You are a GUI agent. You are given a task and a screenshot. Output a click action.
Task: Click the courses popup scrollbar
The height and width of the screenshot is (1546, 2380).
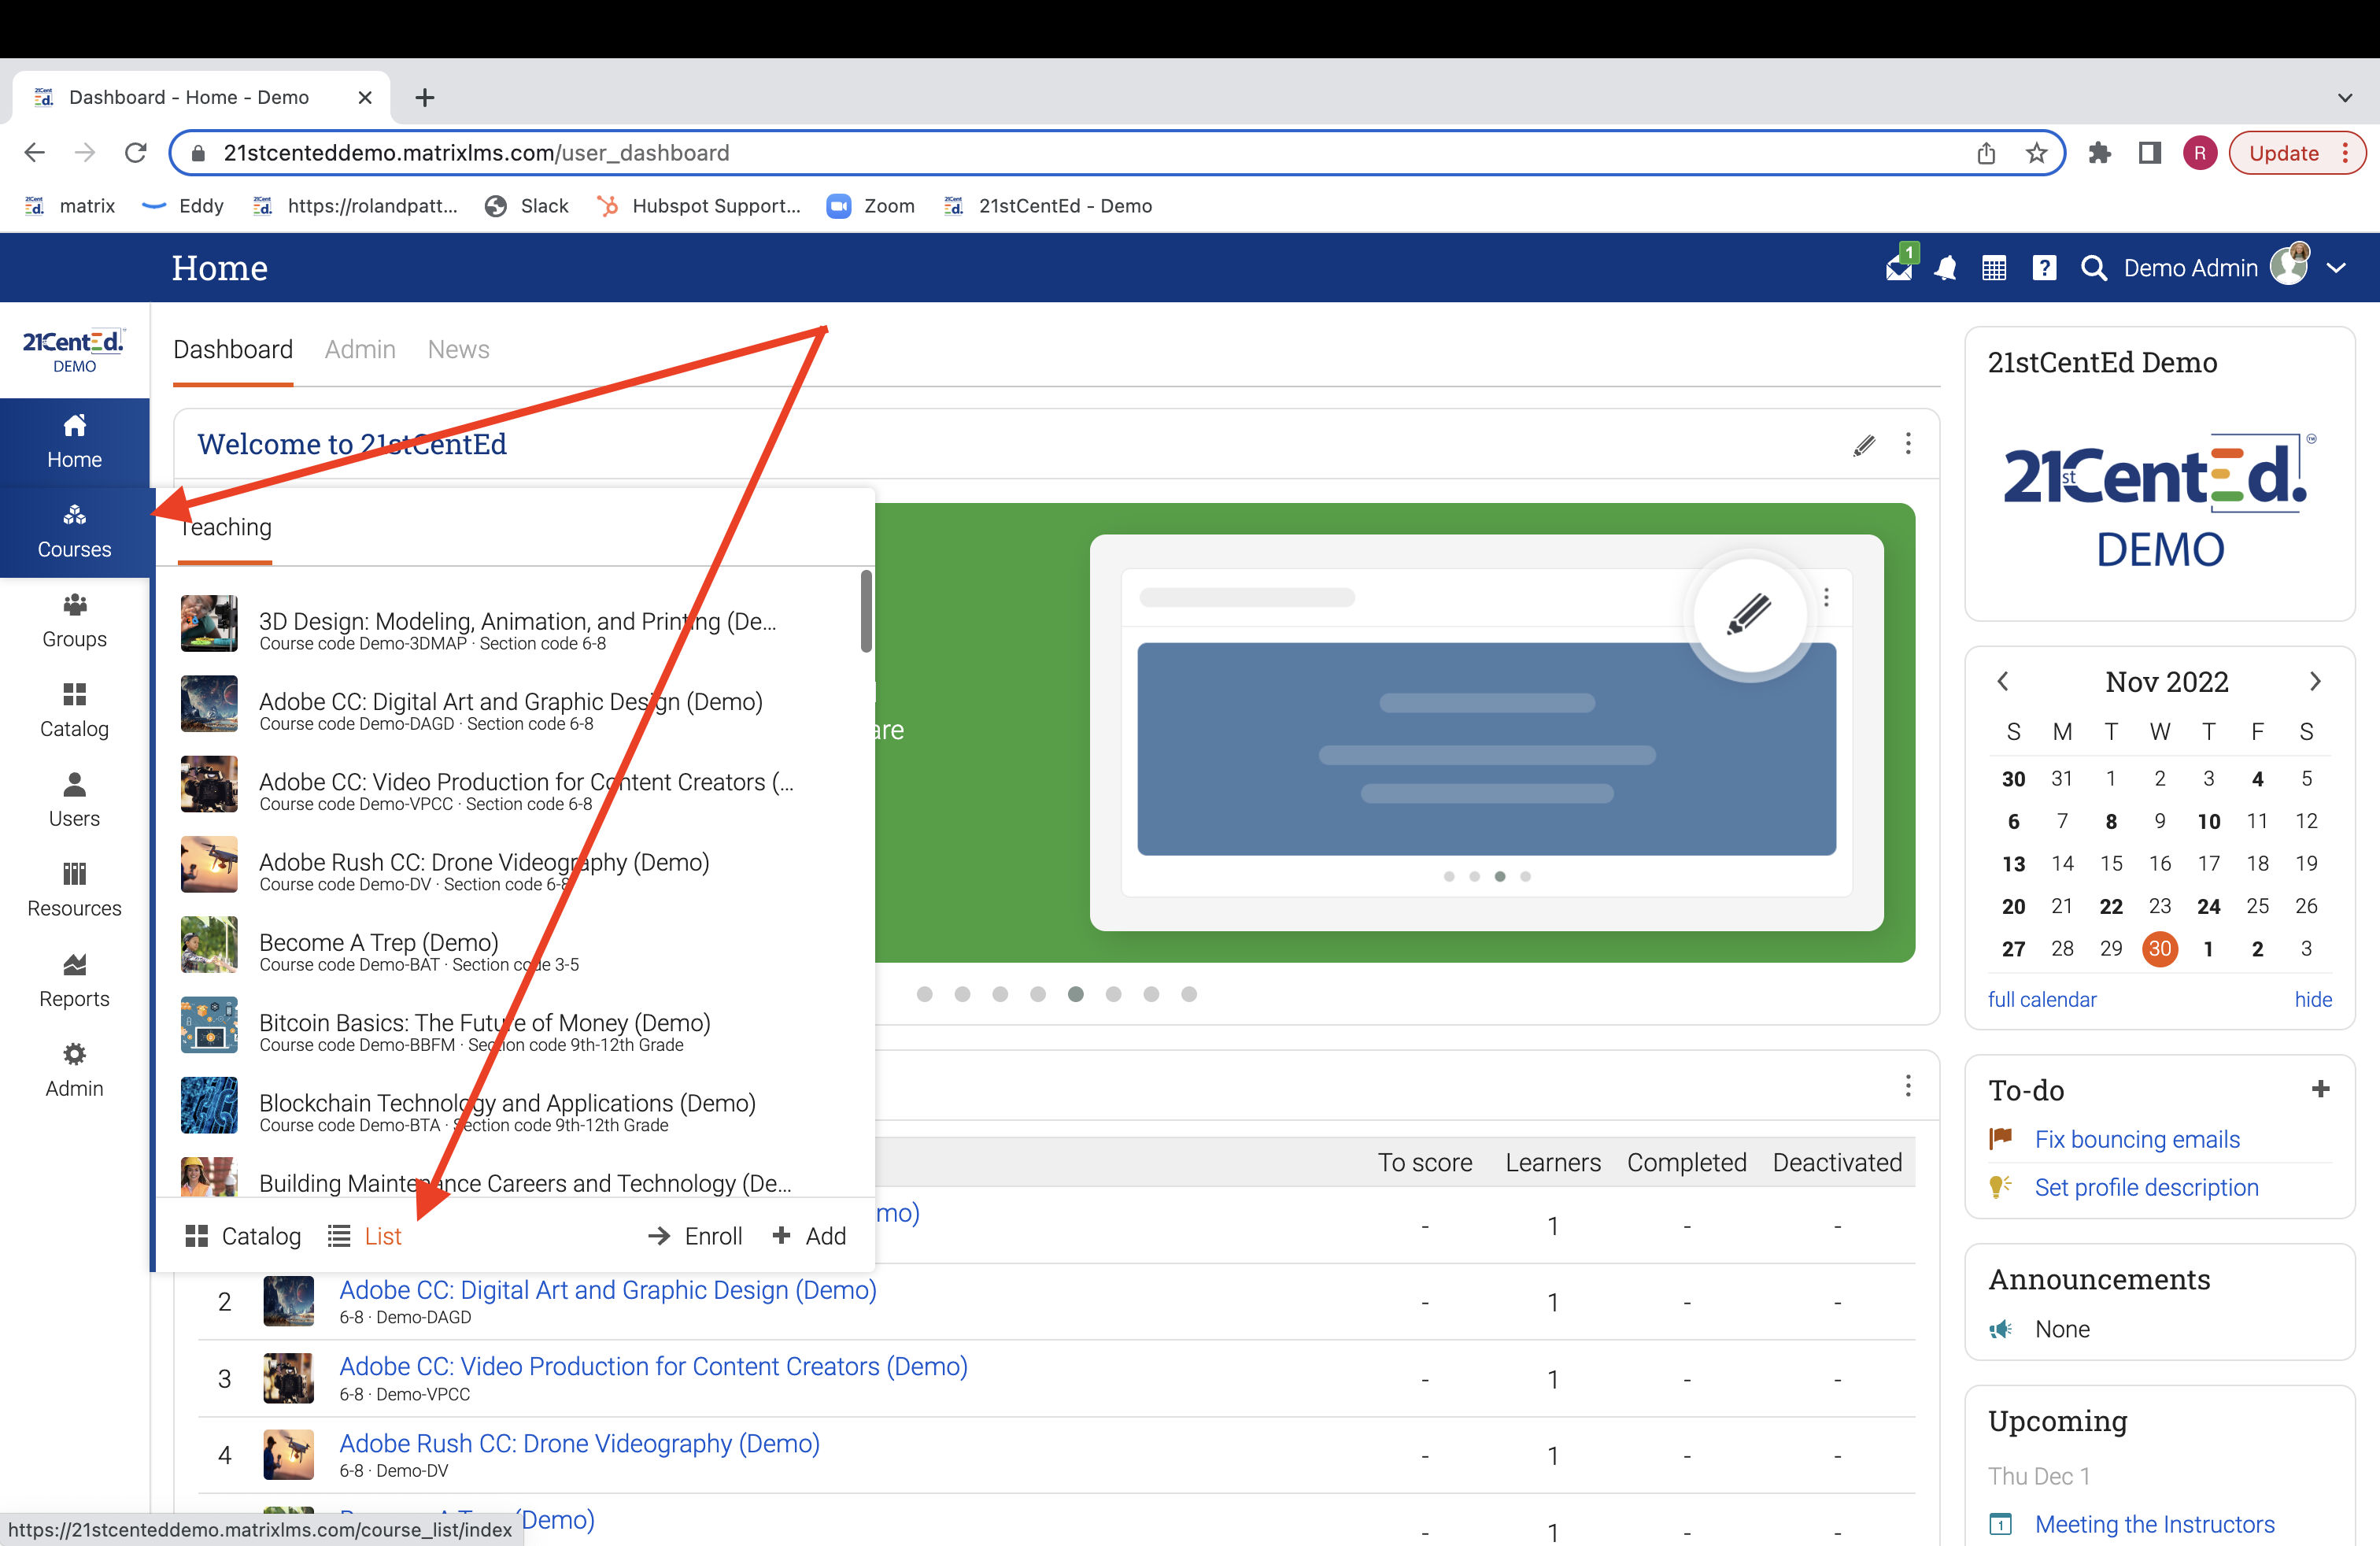(x=866, y=610)
